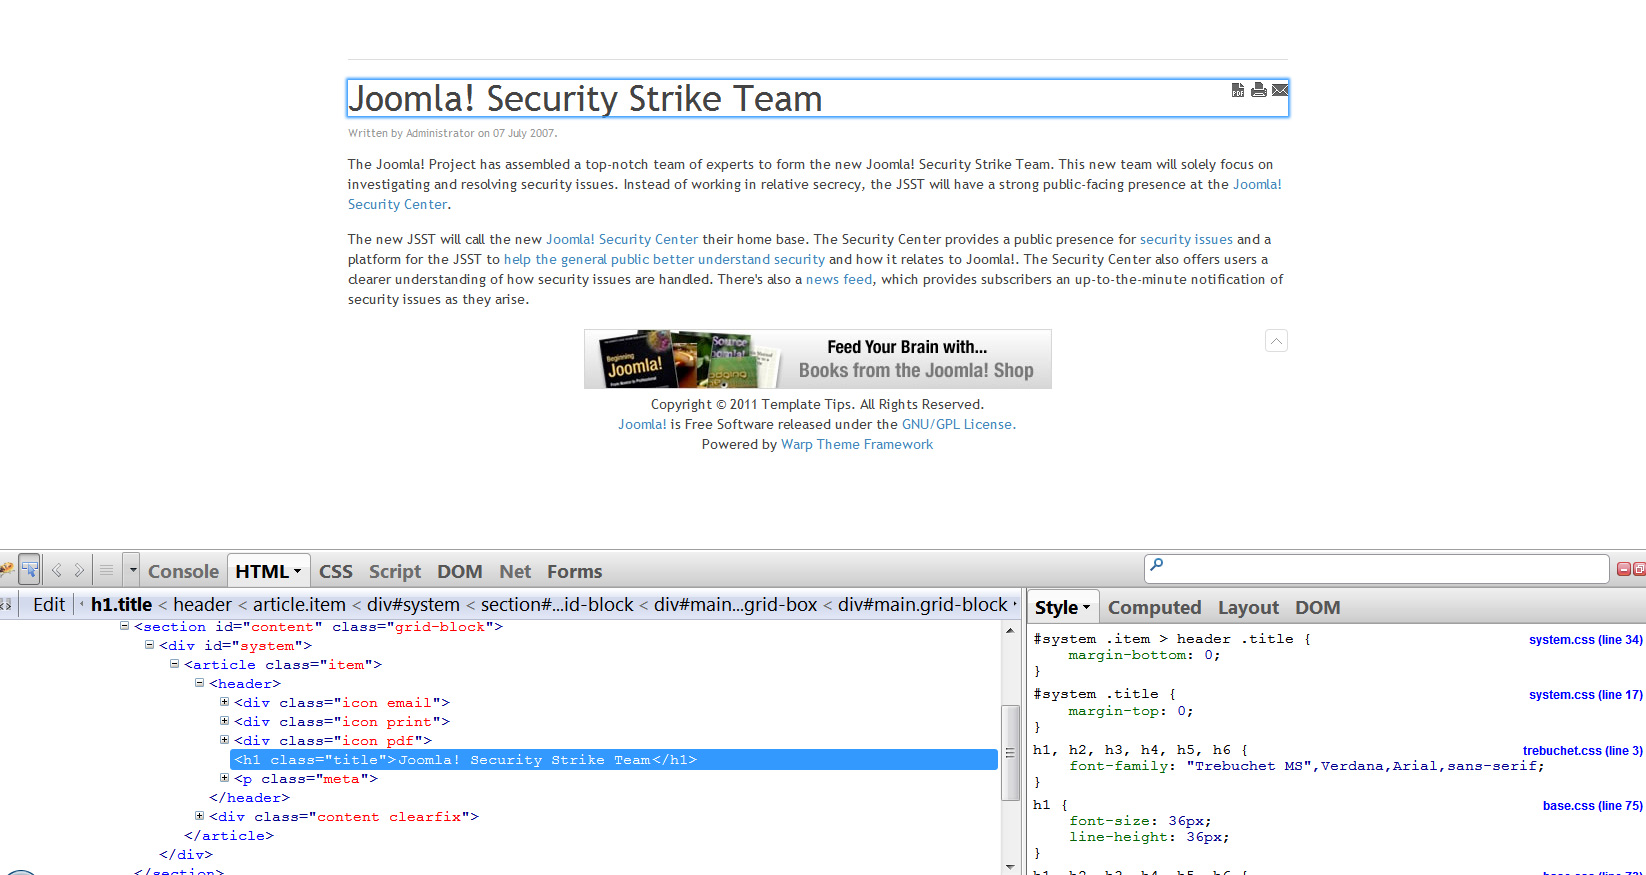
Task: Expand the div class="icon email" node
Action: [x=225, y=701]
